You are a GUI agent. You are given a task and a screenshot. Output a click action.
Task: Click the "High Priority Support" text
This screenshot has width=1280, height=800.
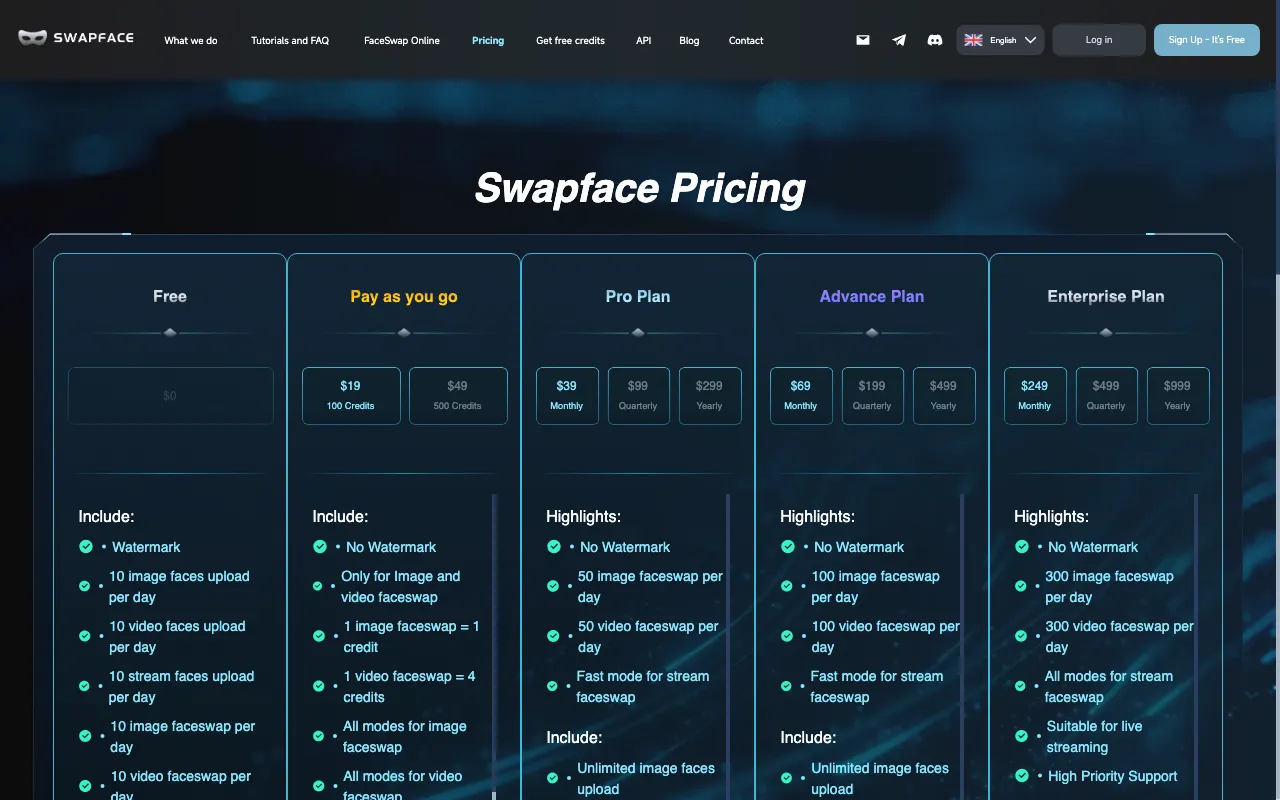click(x=1113, y=776)
